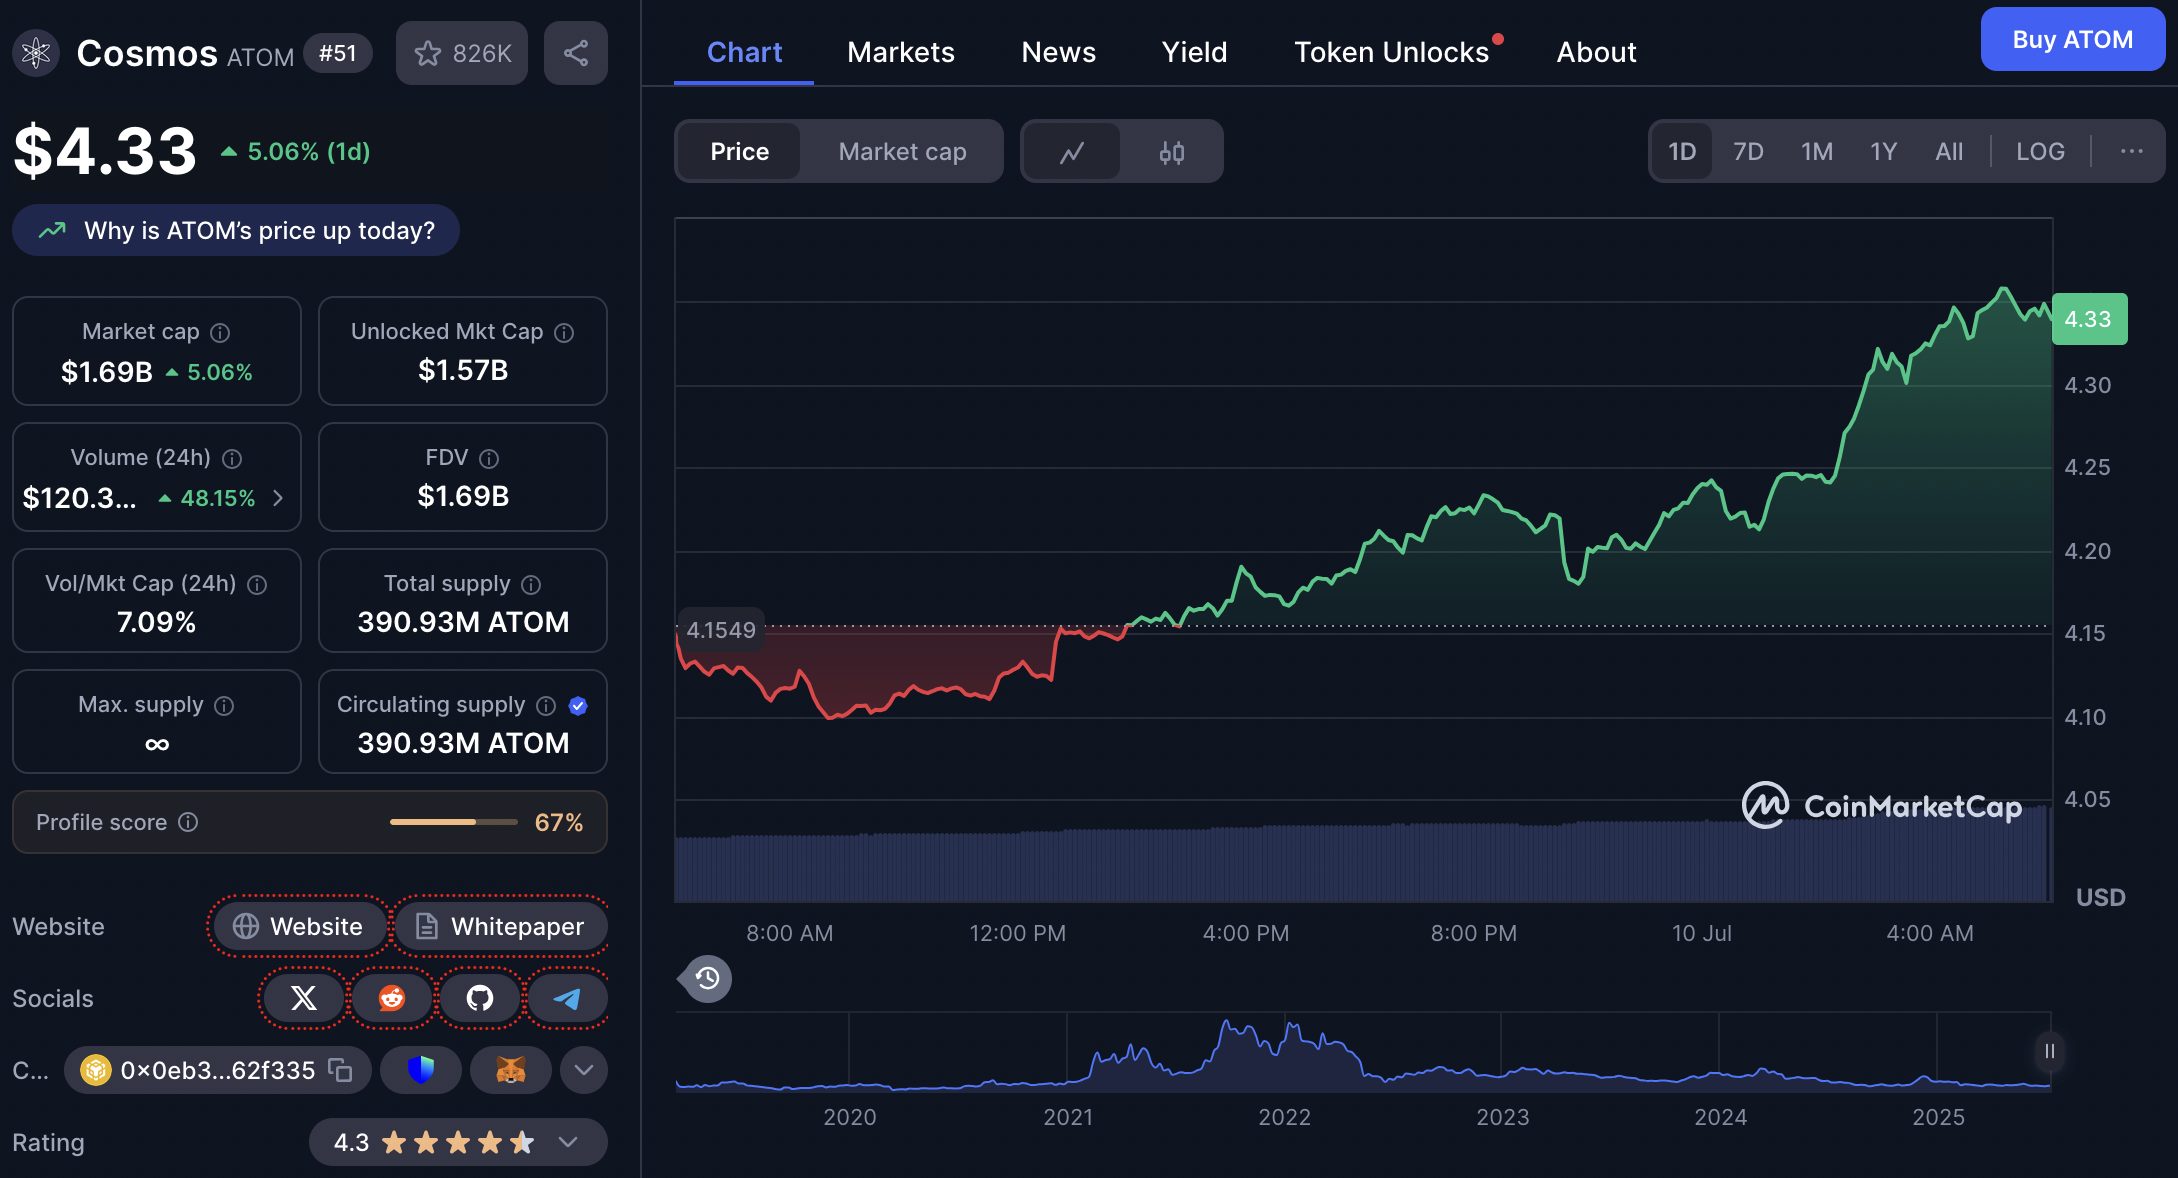
Task: Switch to the Chart tab
Action: (x=744, y=53)
